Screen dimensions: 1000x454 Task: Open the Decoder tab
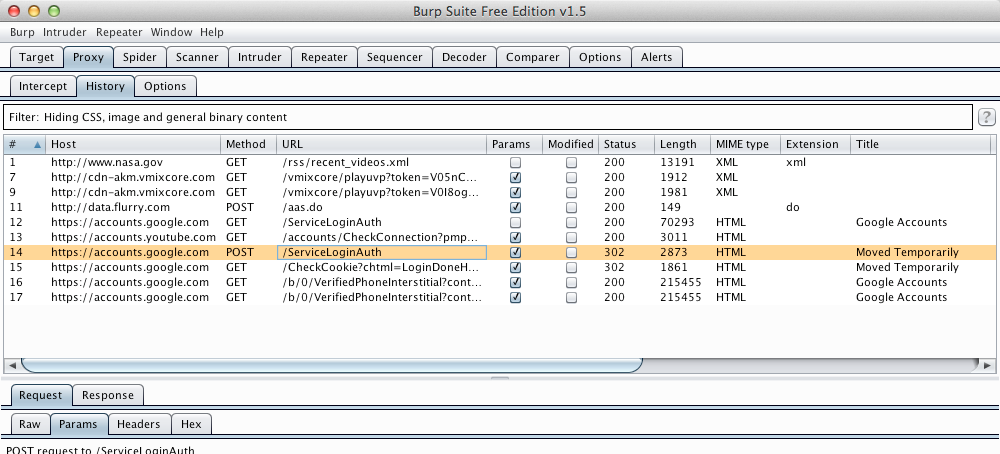pos(463,57)
